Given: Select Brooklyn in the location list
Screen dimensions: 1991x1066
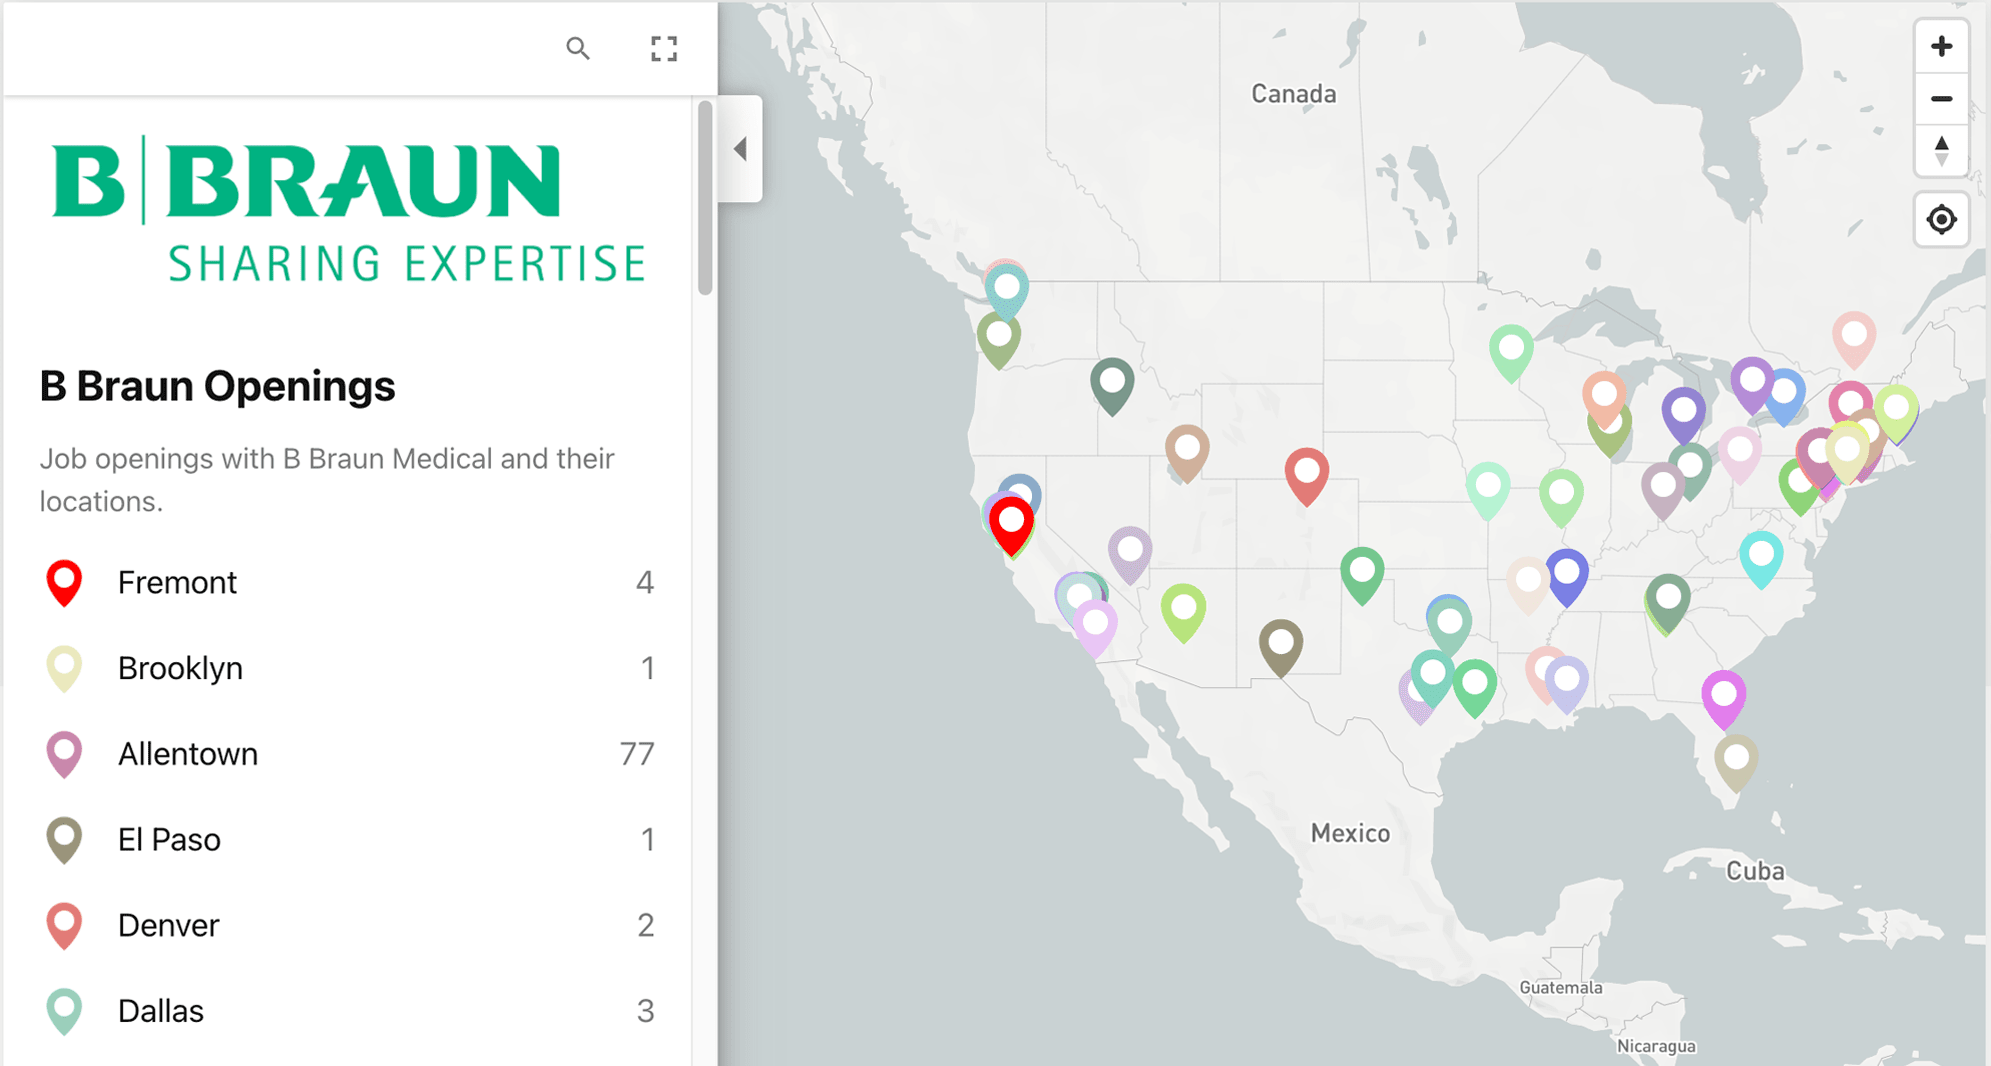Looking at the screenshot, I should (x=180, y=668).
